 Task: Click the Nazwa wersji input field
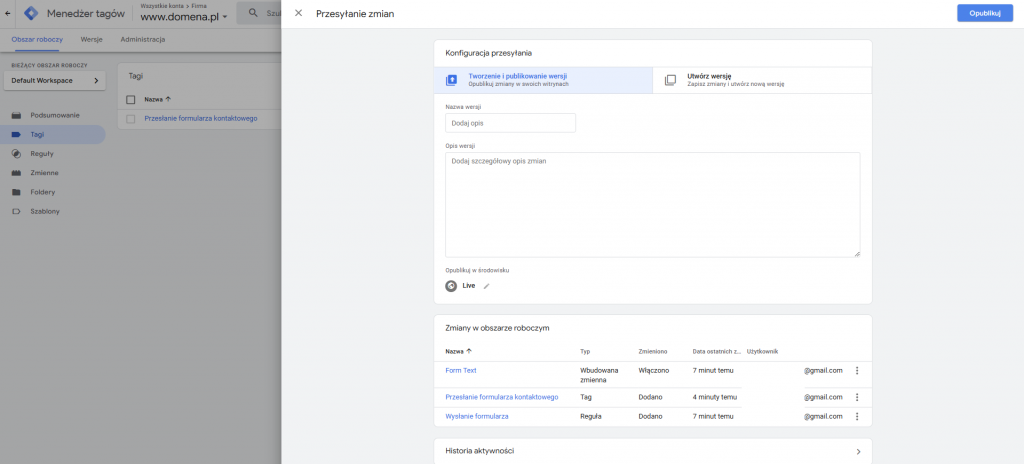pyautogui.click(x=511, y=123)
